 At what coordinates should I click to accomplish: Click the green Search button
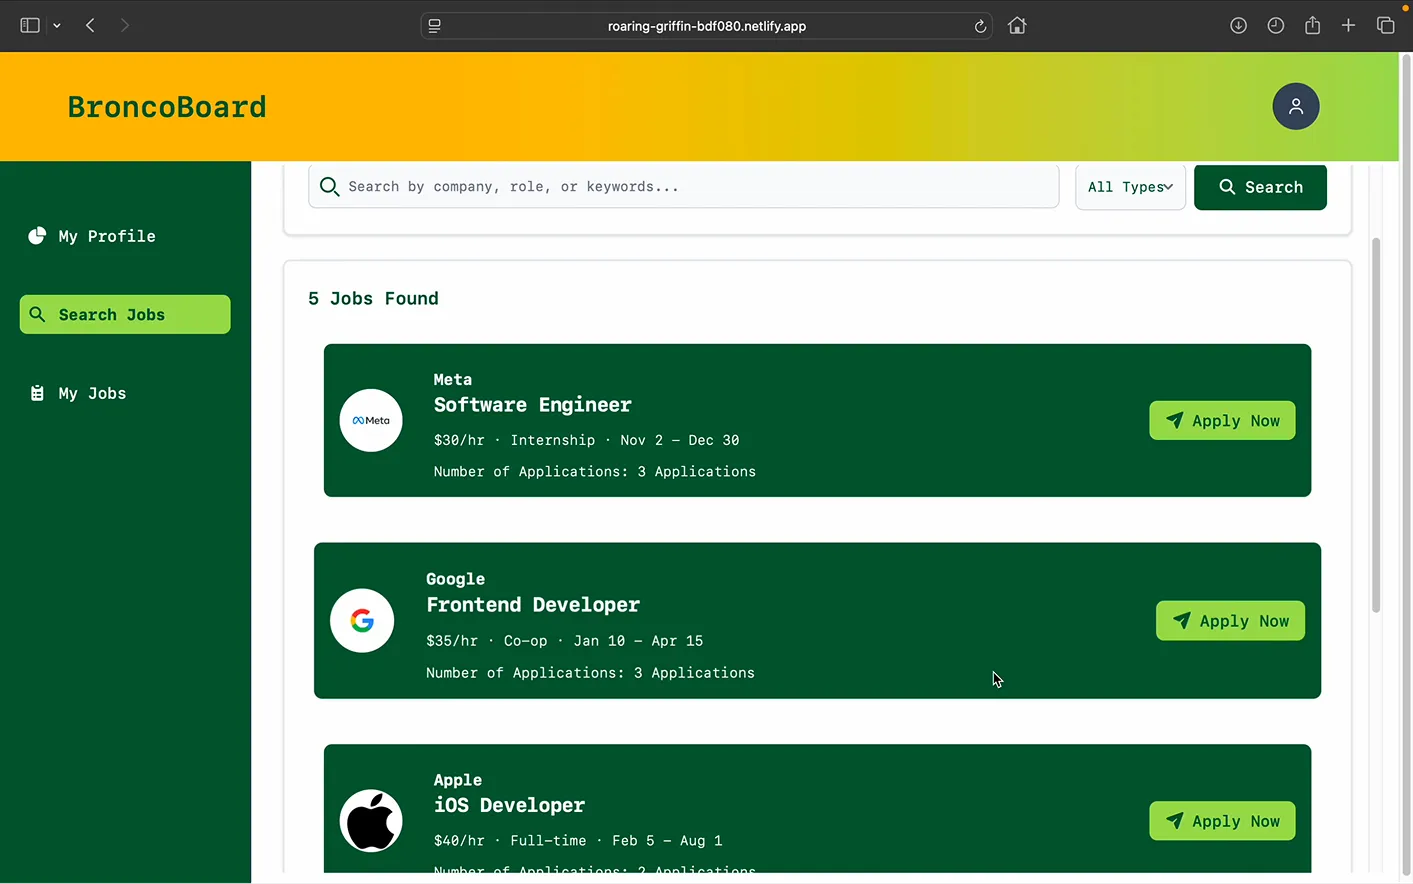pyautogui.click(x=1260, y=187)
